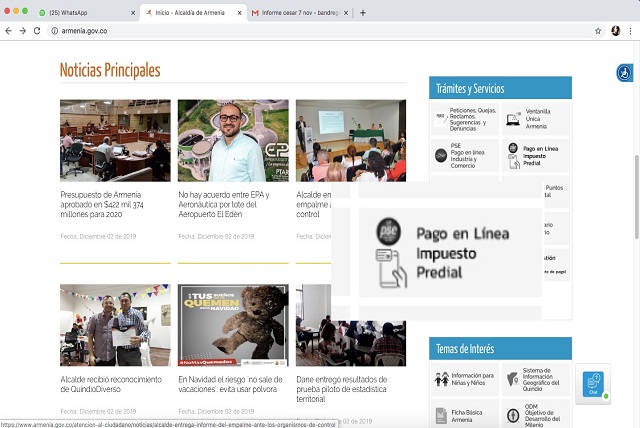Screen dimensions: 640x428
Task: Open the Dane meeting room photo
Action: pyautogui.click(x=351, y=344)
